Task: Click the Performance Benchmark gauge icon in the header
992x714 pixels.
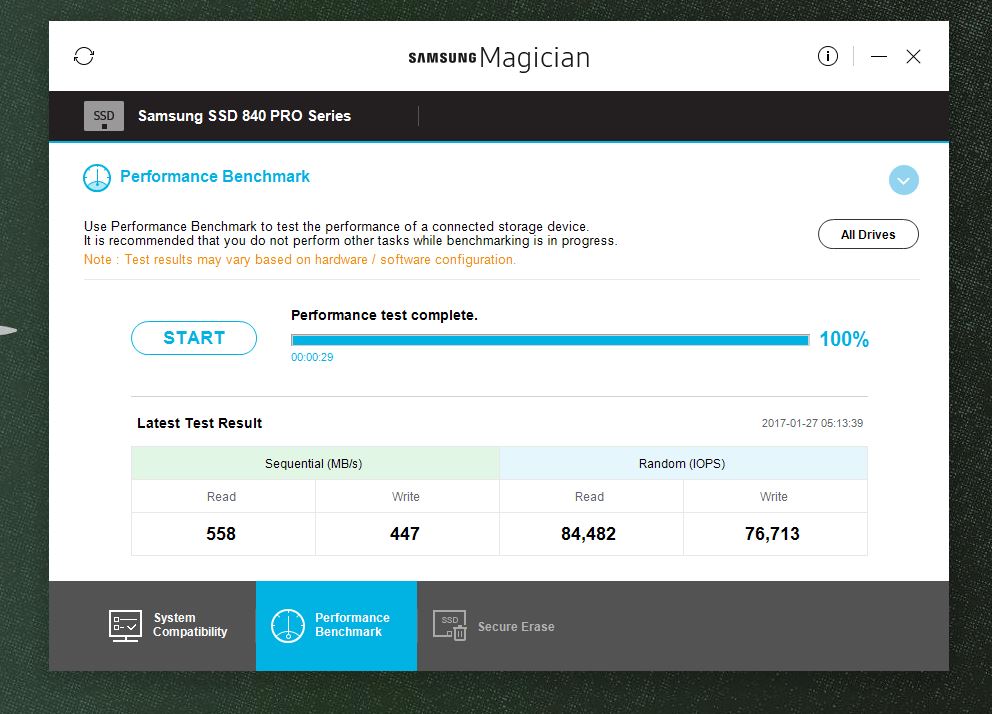Action: tap(97, 178)
